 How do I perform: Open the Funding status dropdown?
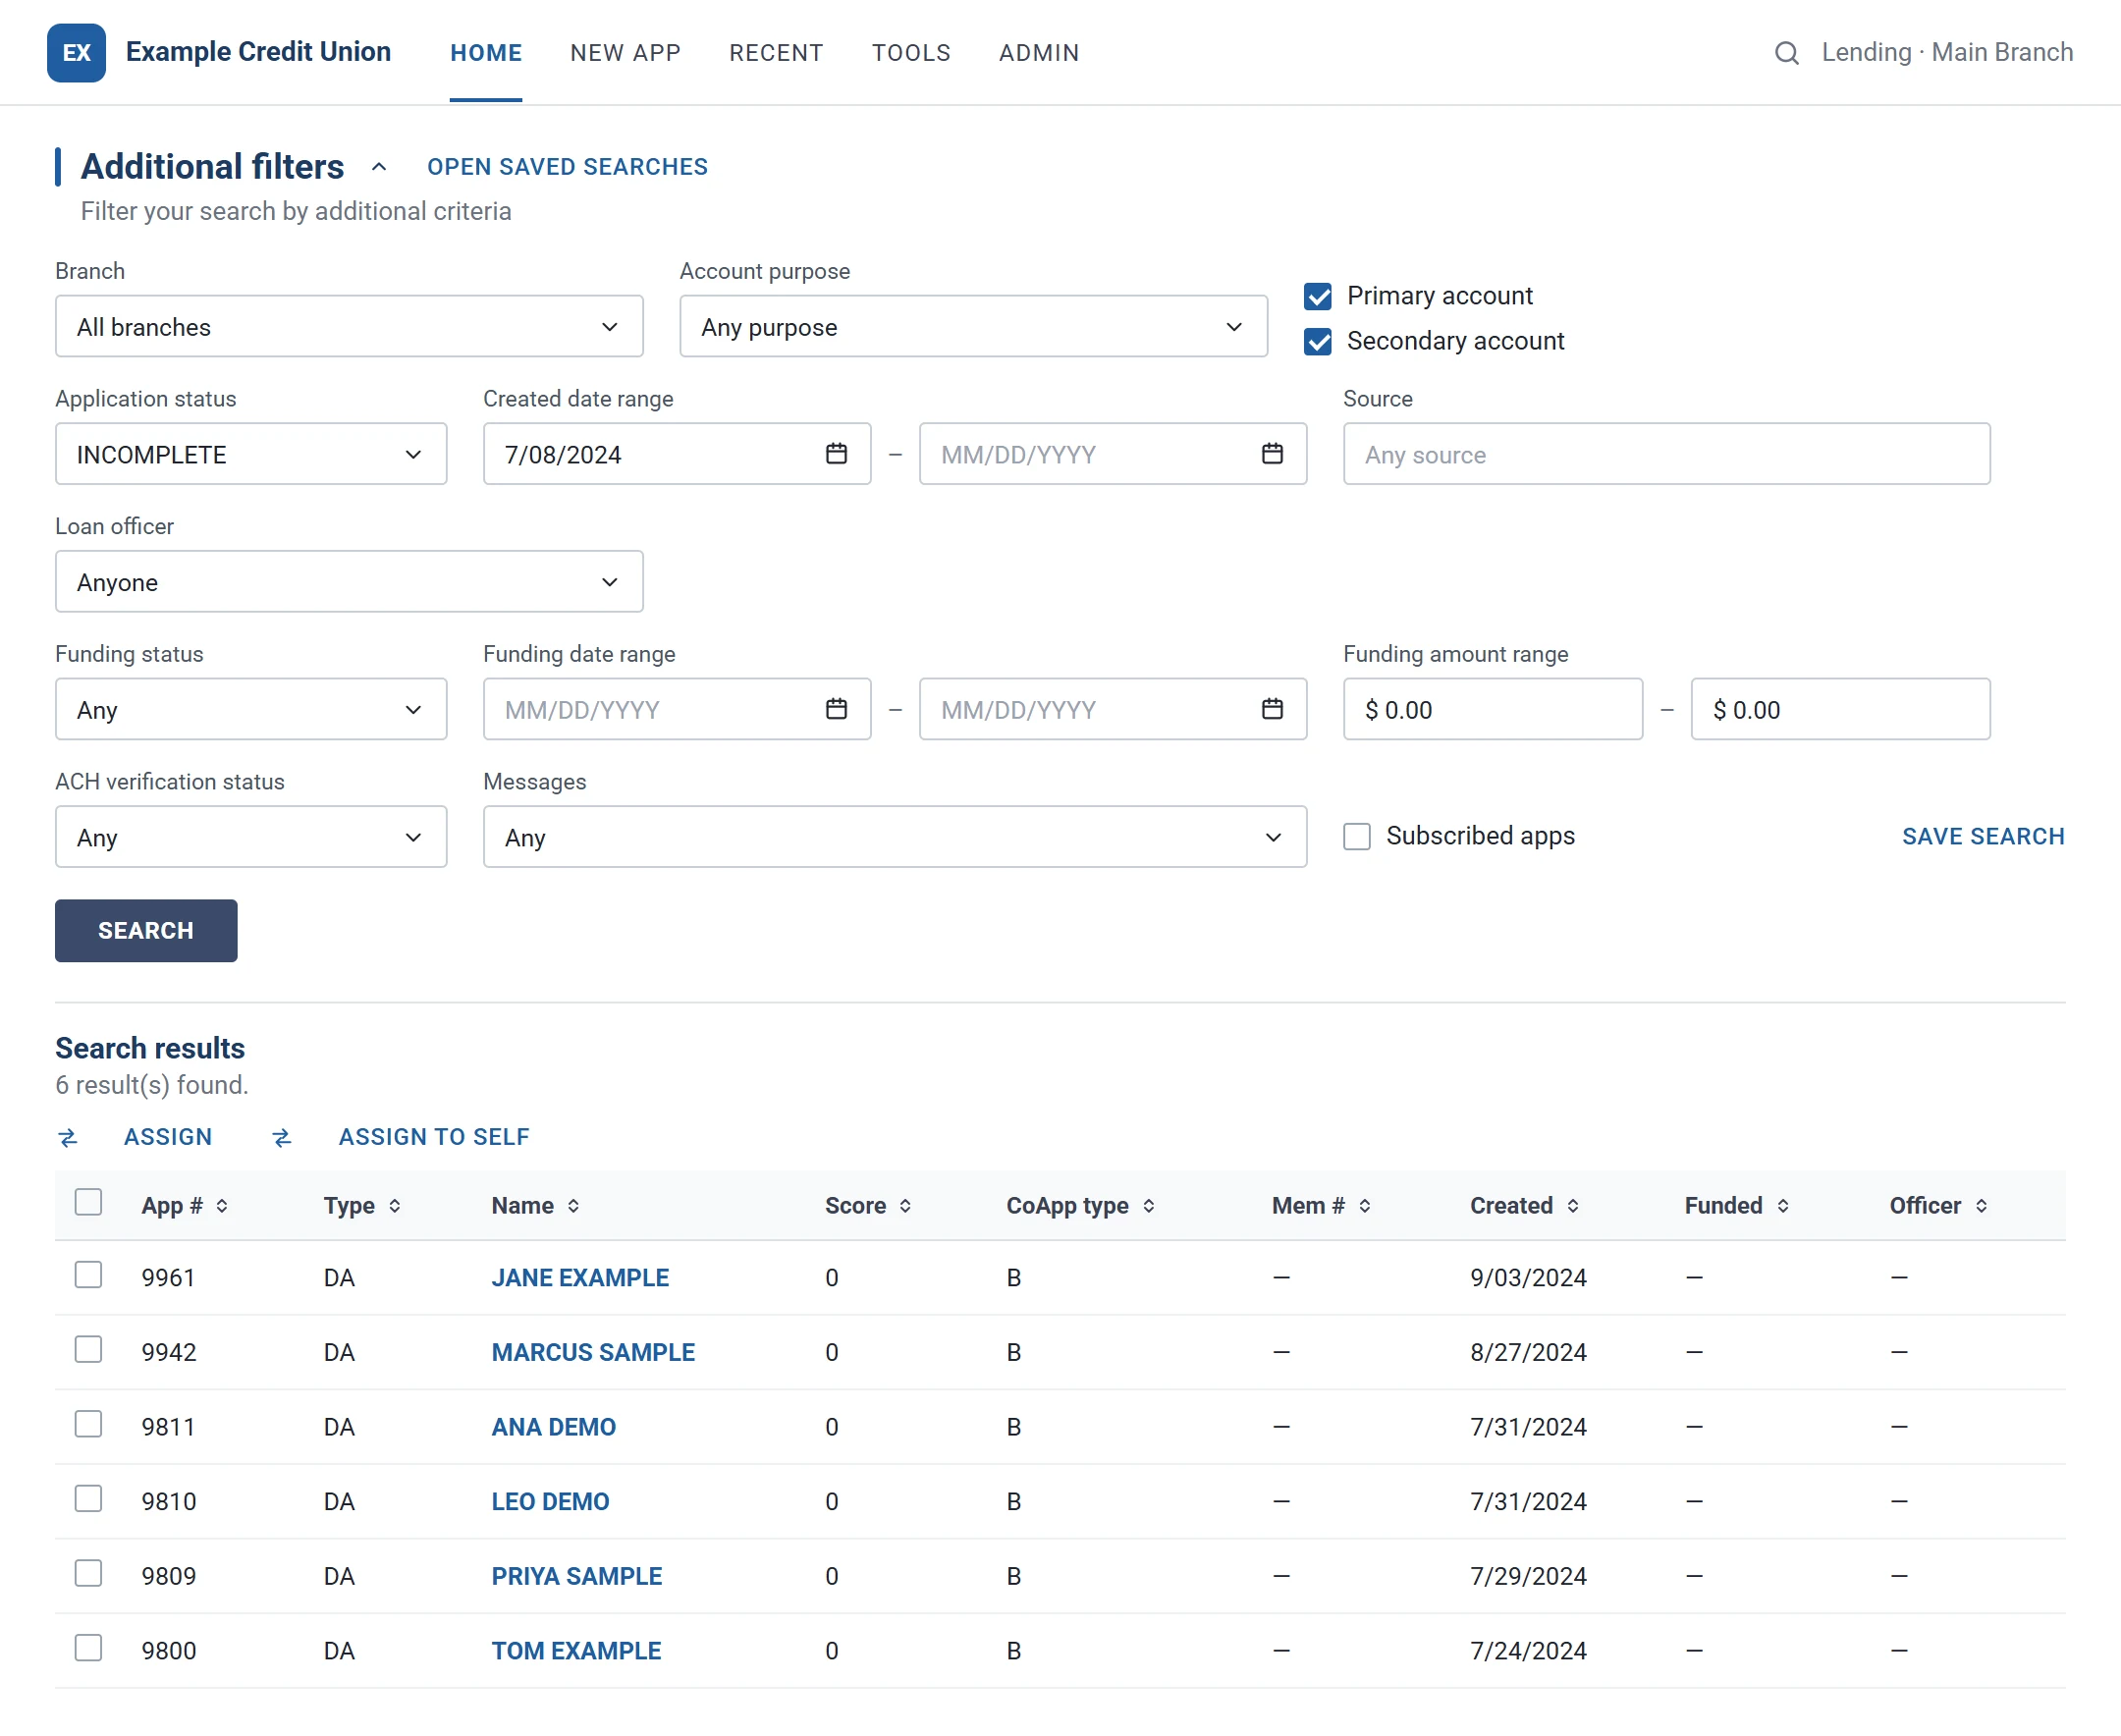click(251, 709)
